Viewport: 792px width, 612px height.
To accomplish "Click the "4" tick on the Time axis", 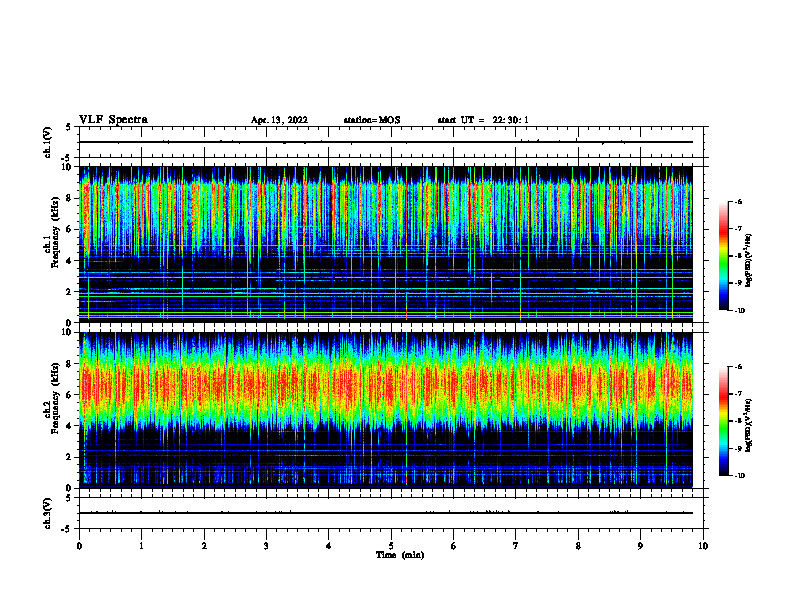I will tap(329, 546).
